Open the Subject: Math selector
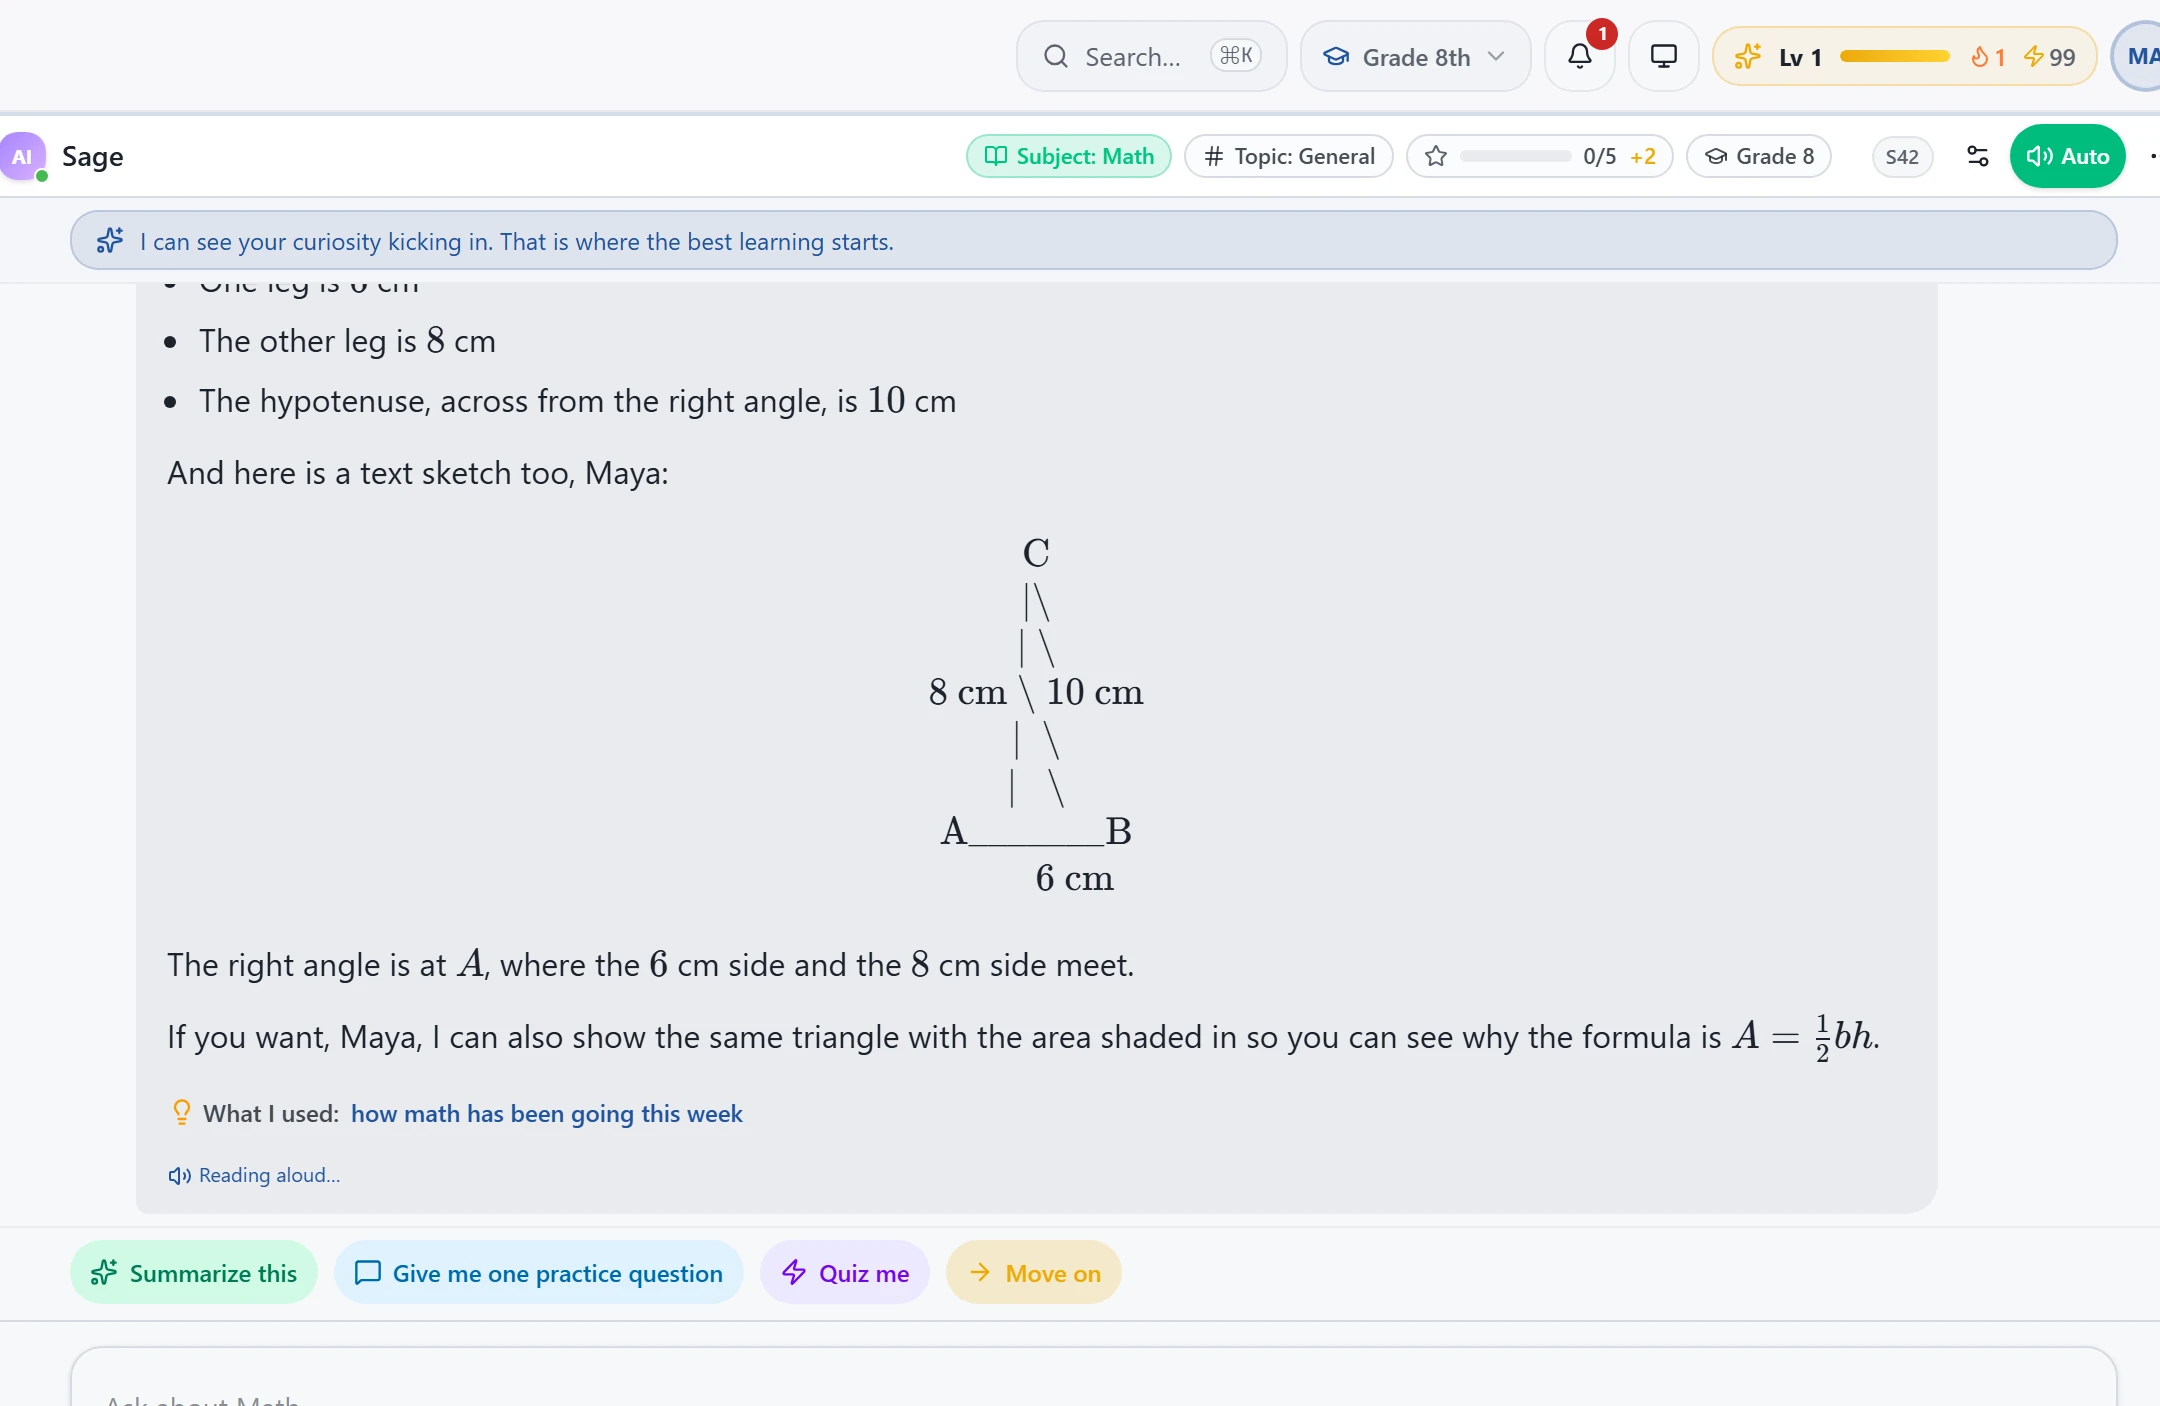 1069,156
